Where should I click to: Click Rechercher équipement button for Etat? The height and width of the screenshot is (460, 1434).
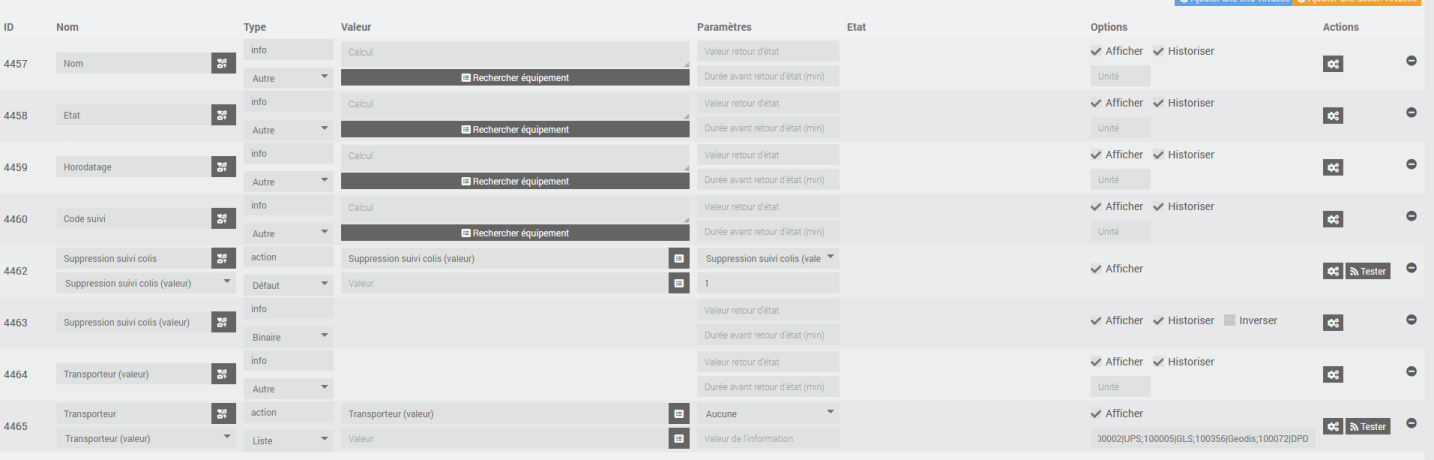point(515,129)
